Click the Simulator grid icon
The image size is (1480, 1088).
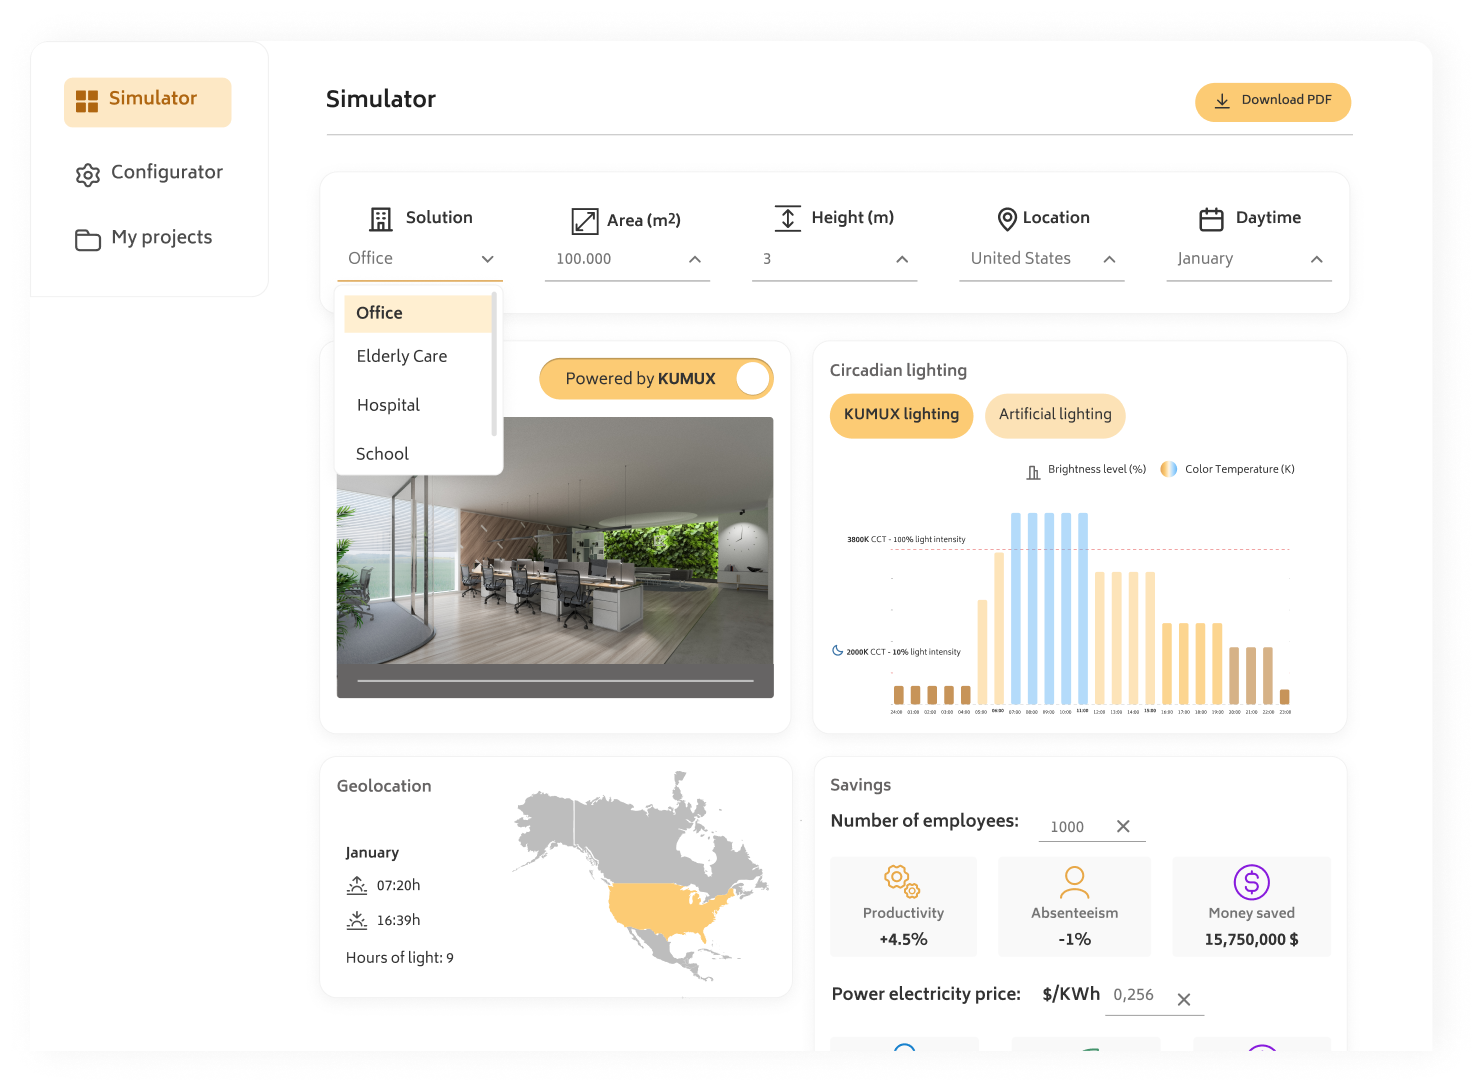87,101
